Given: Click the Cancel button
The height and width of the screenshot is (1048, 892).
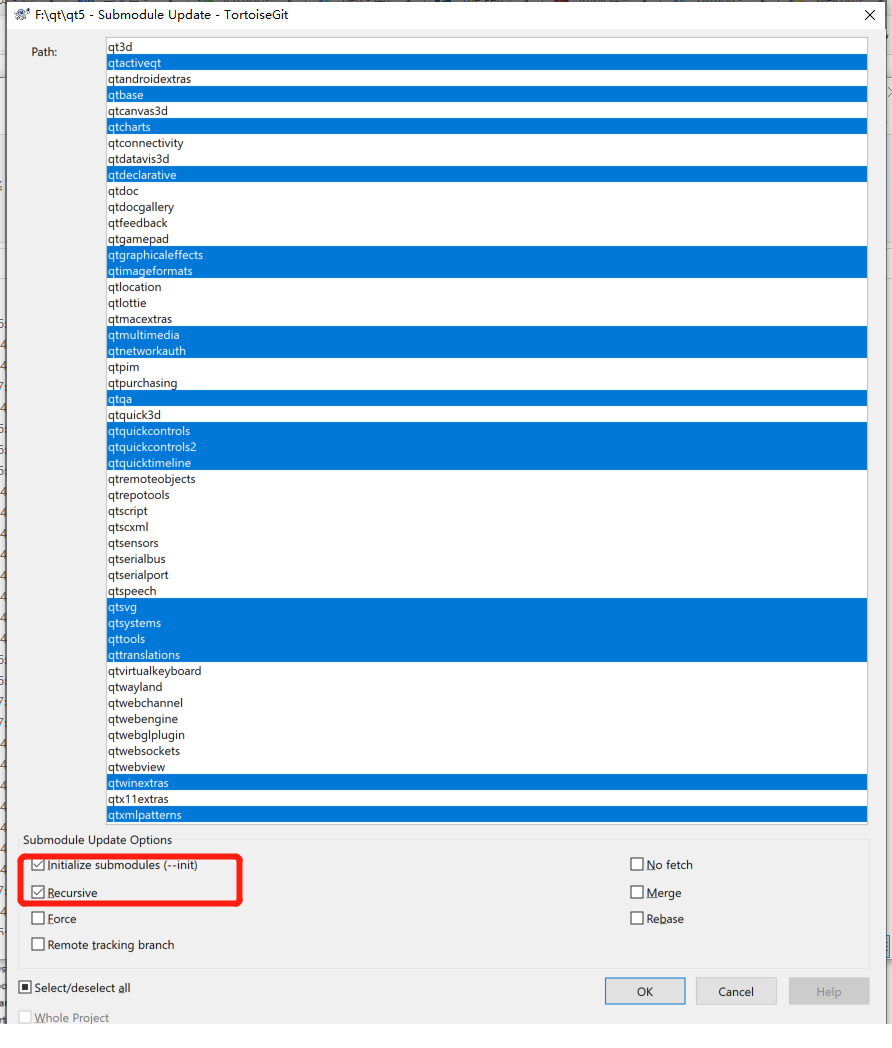Looking at the screenshot, I should pos(736,991).
